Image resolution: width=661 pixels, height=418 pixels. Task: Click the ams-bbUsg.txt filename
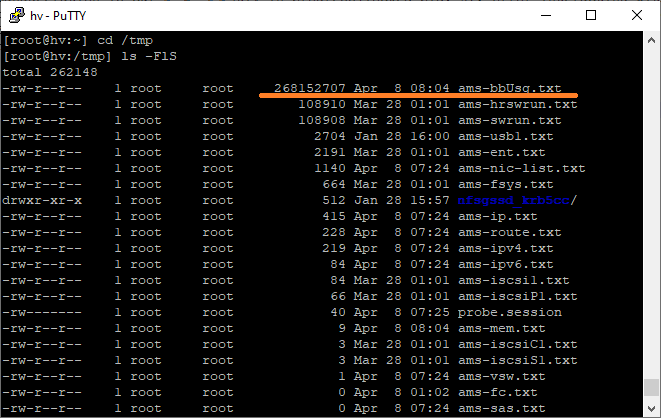click(510, 88)
